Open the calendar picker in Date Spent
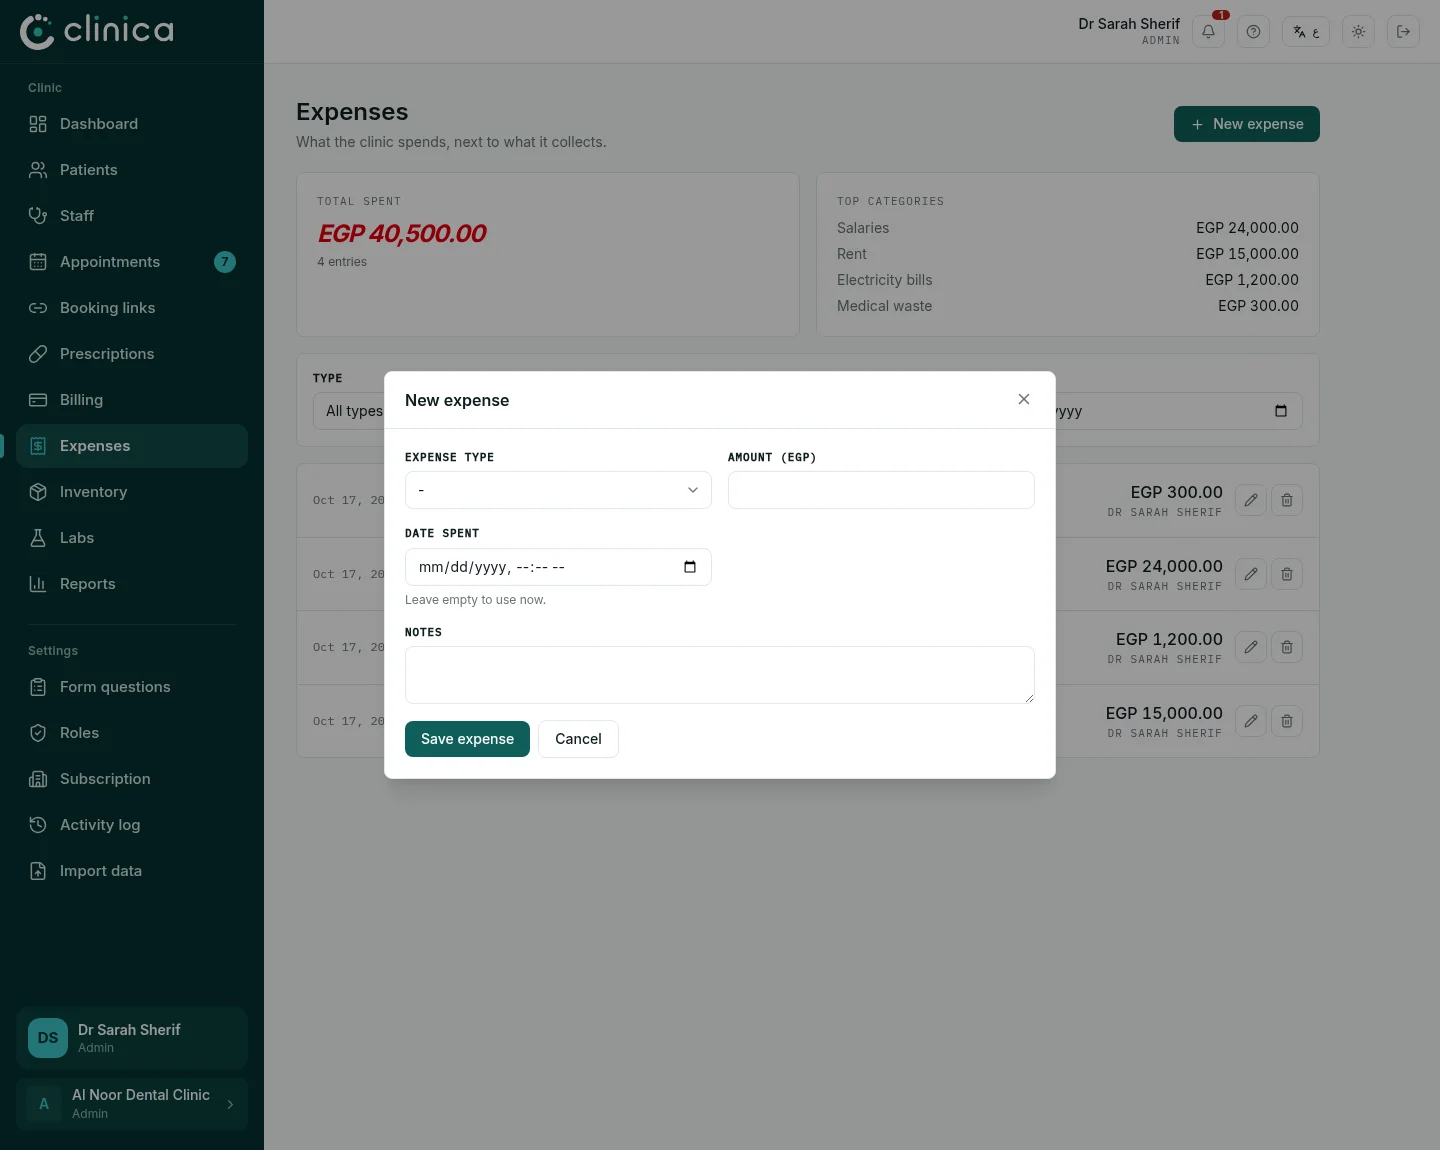Viewport: 1440px width, 1150px height. pyautogui.click(x=690, y=567)
